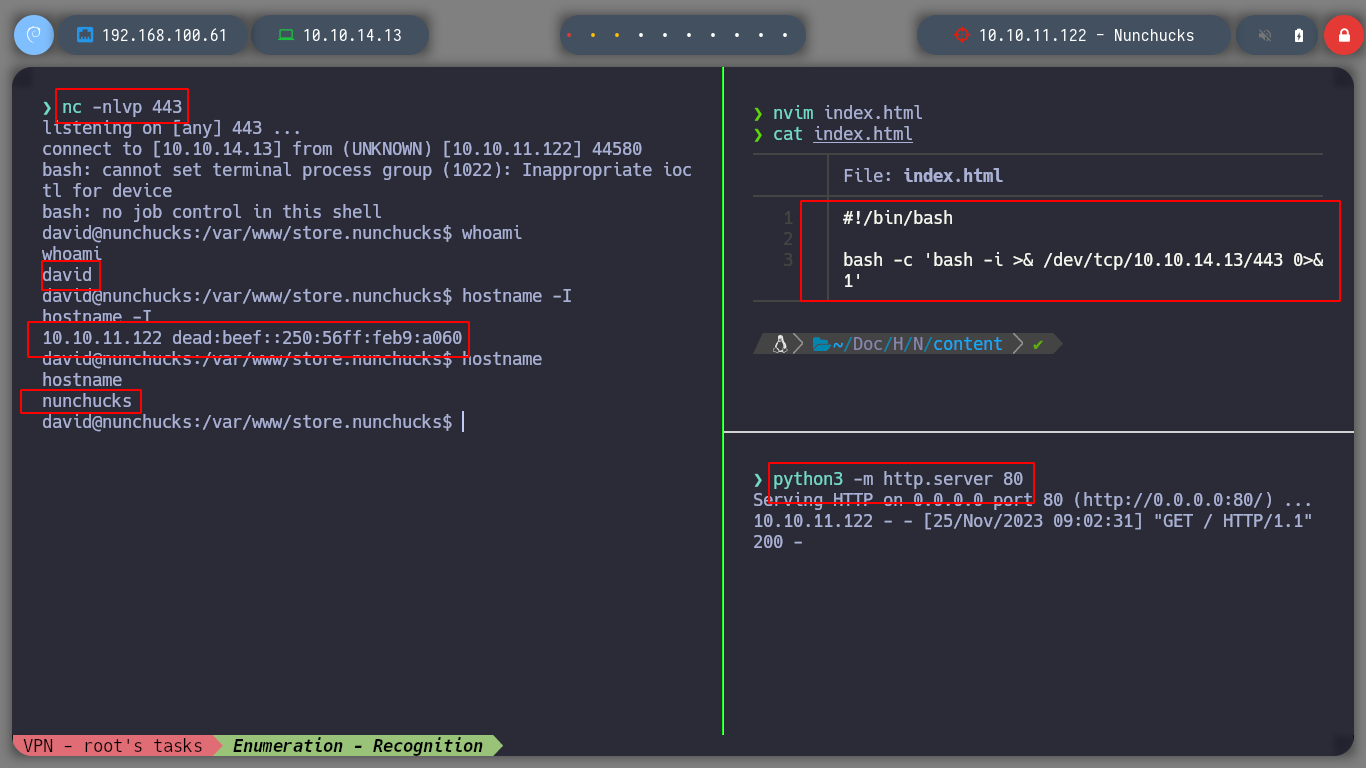Click the 'nvim index.html' command
Image resolution: width=1366 pixels, height=768 pixels.
(x=848, y=113)
